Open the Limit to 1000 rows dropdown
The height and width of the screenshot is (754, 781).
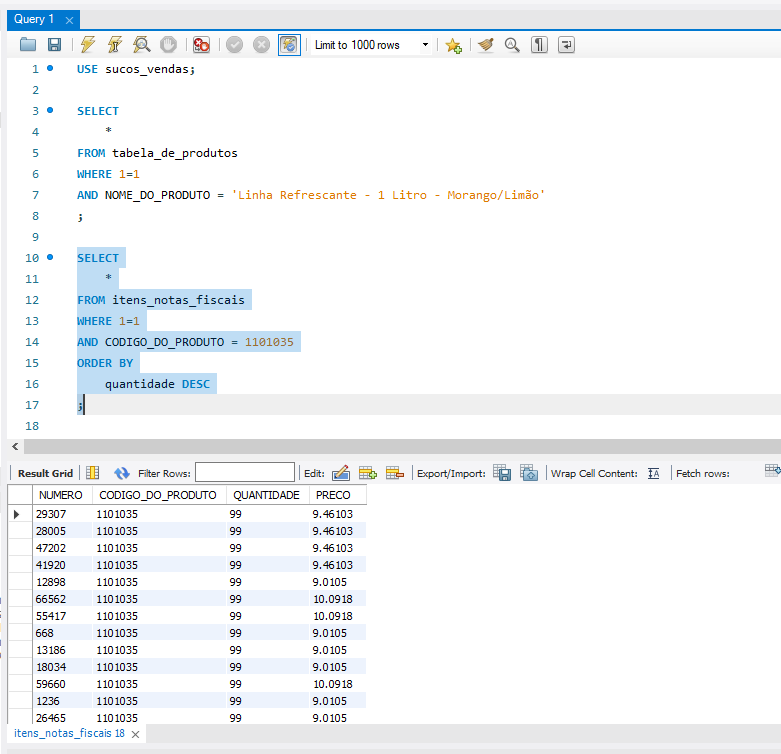coord(425,45)
